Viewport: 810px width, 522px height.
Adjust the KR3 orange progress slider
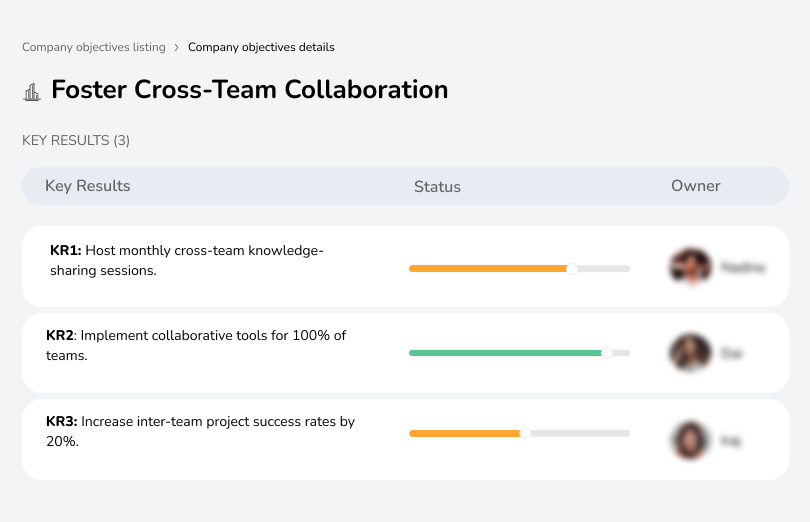[519, 434]
